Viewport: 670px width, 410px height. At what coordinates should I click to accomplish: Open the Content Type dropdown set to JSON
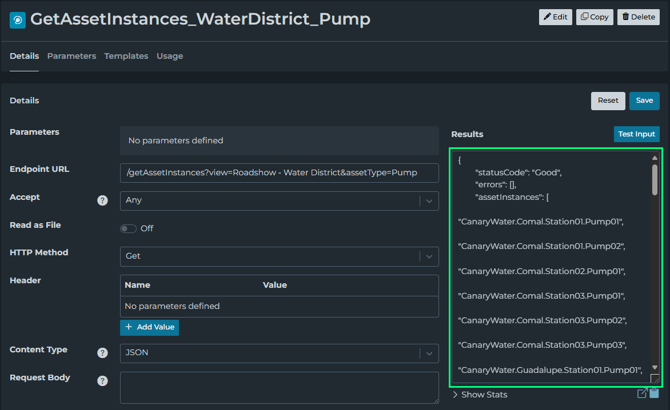[x=279, y=353]
